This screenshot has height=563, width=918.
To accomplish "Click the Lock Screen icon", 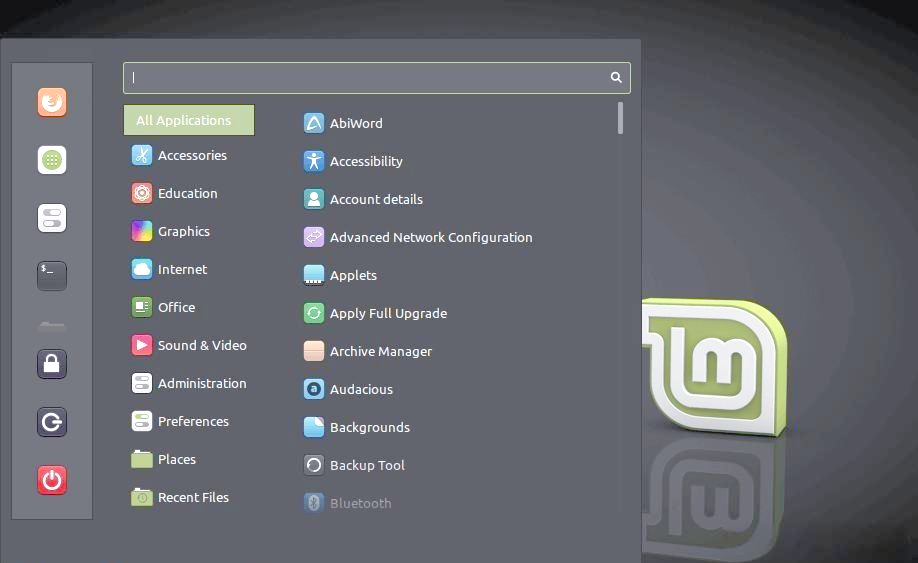I will 52,363.
